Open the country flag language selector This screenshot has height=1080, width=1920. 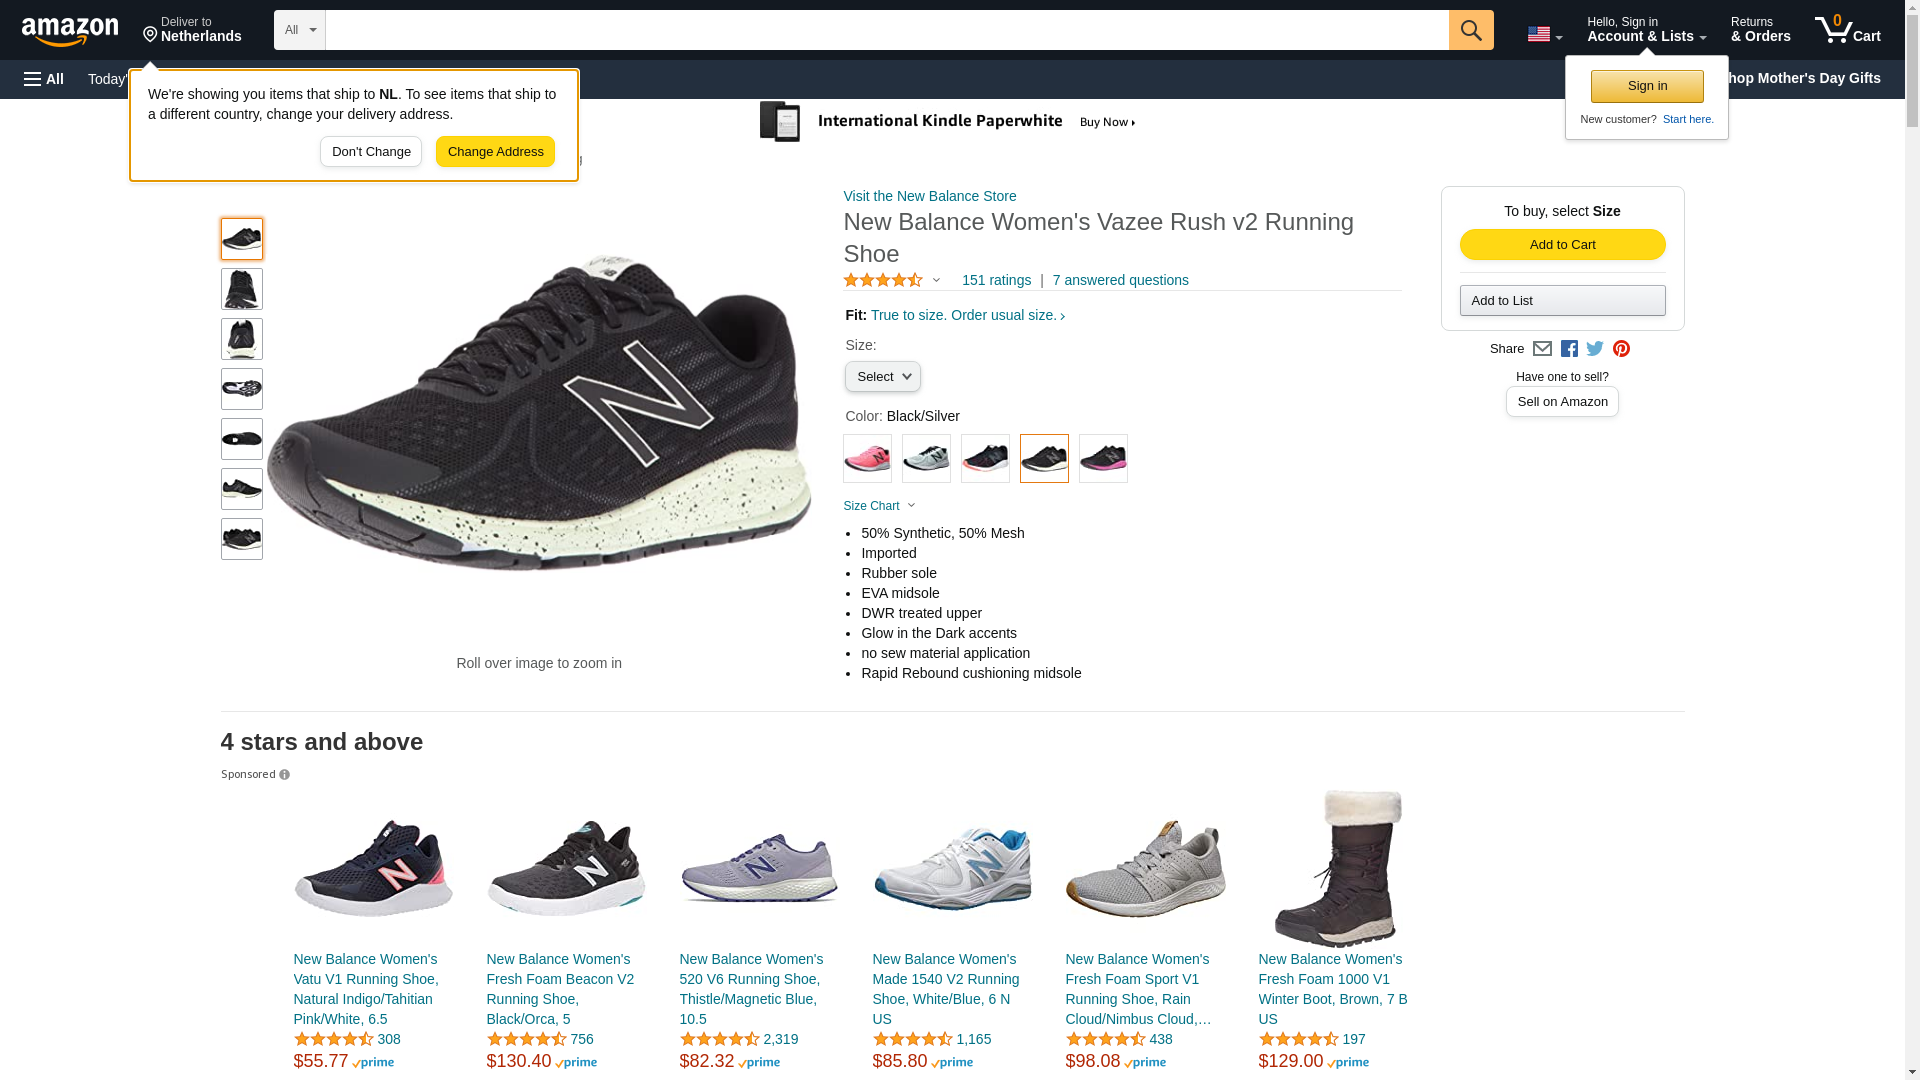point(1544,35)
